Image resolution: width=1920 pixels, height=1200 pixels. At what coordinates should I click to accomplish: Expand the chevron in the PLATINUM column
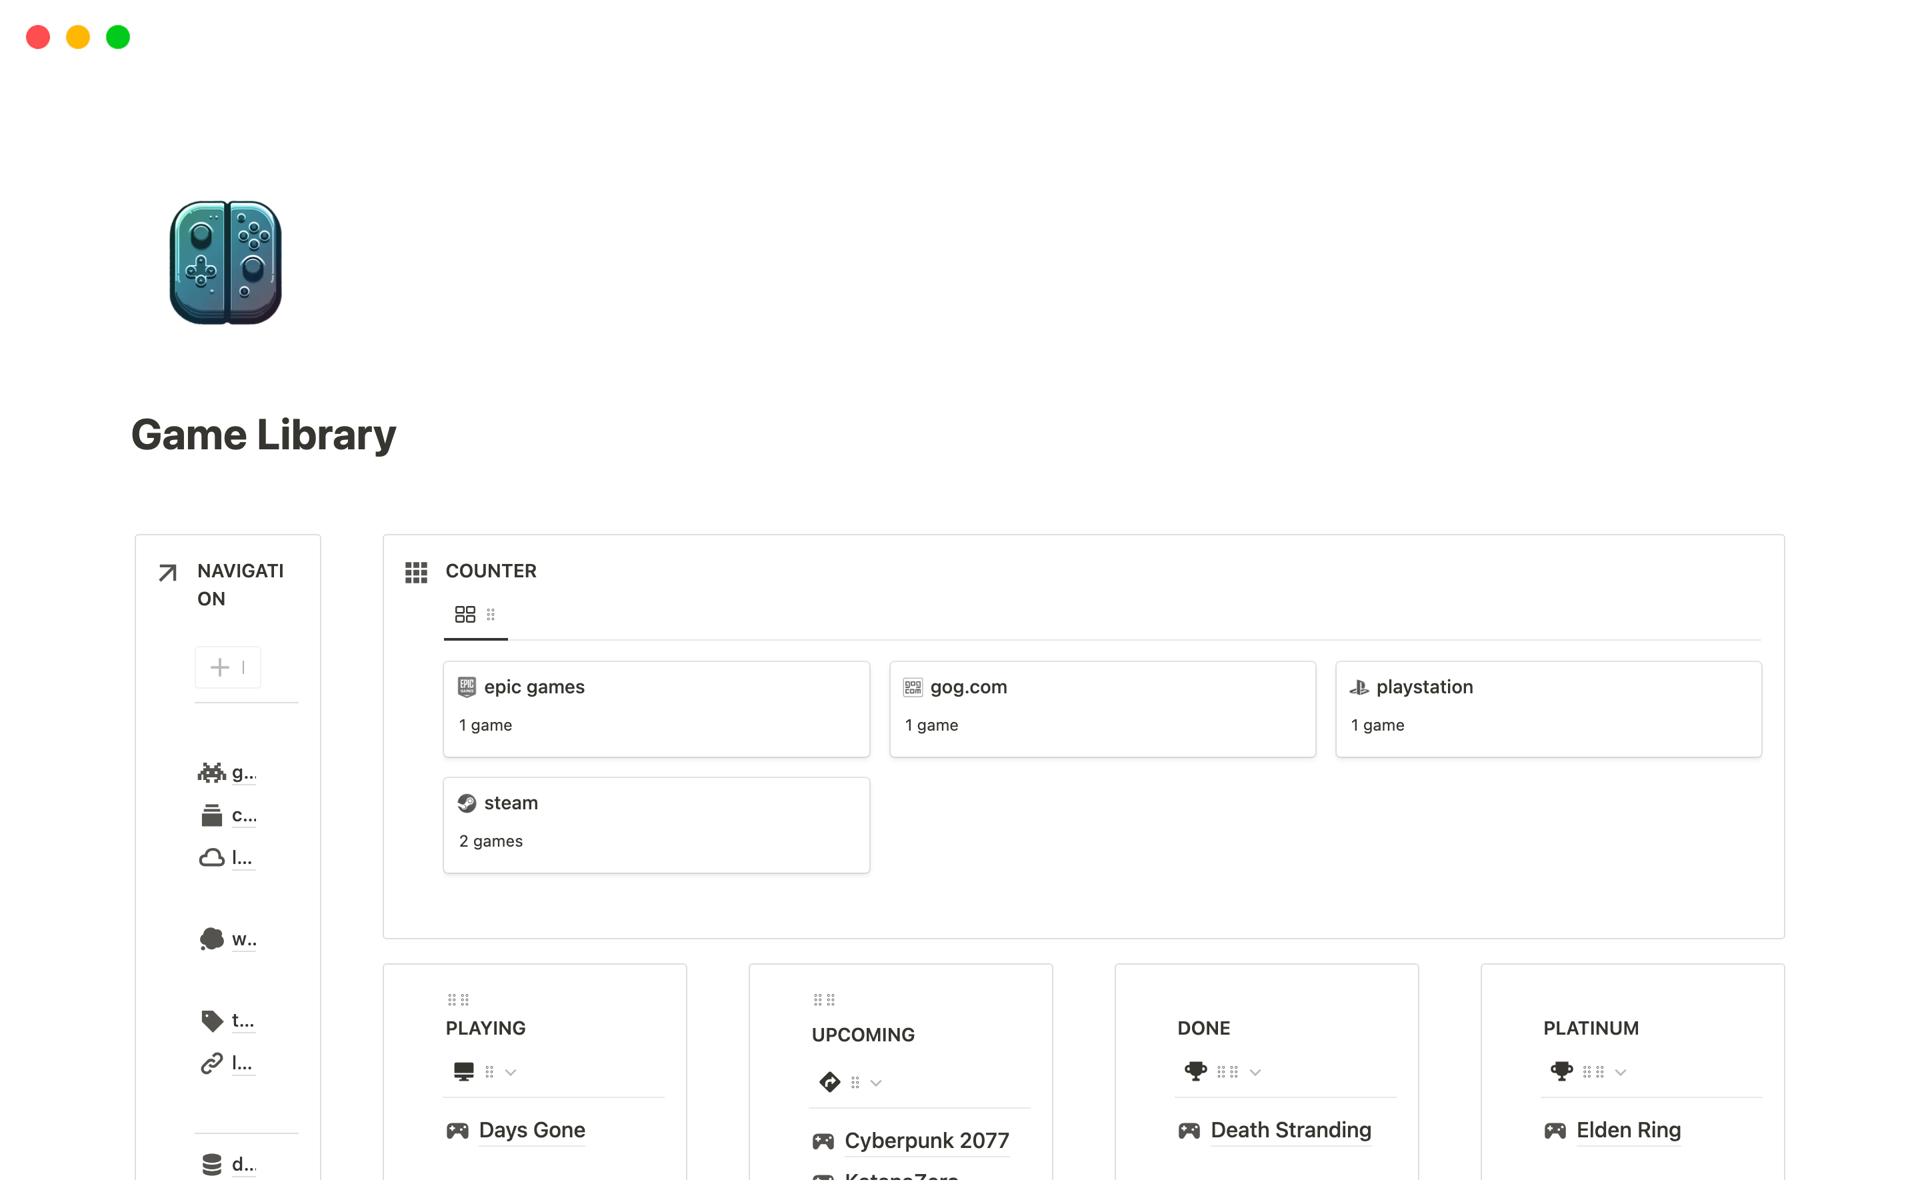pos(1621,1071)
